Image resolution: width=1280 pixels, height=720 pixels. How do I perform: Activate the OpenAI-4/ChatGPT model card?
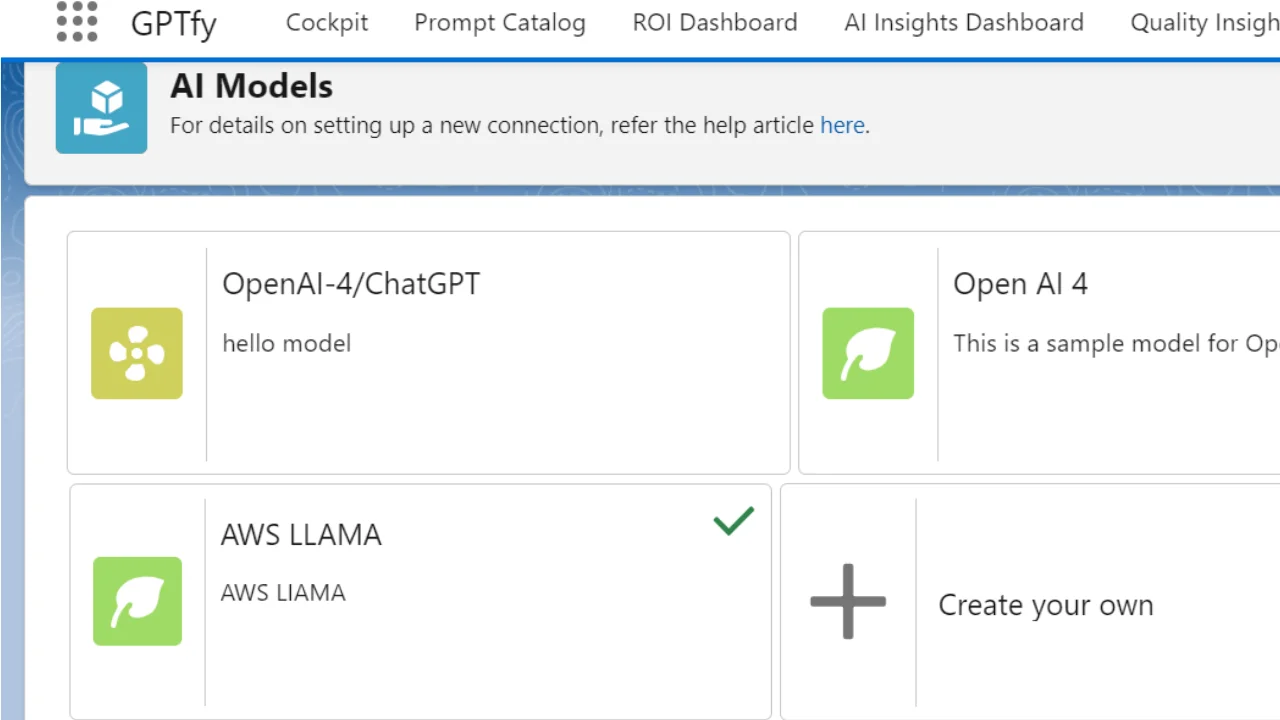coord(428,352)
